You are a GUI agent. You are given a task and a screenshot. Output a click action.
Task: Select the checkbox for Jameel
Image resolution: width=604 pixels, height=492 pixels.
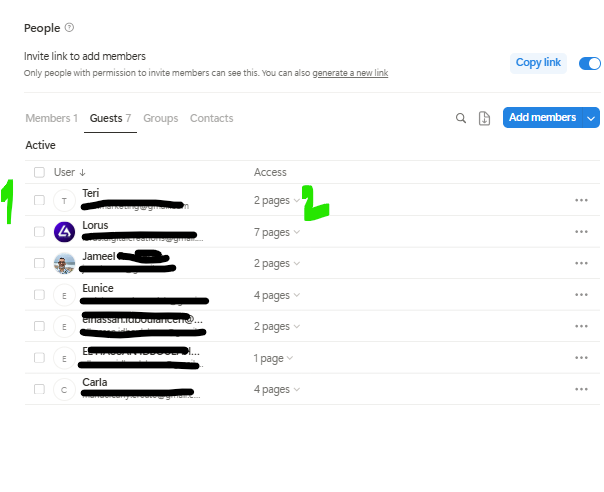[x=39, y=263]
